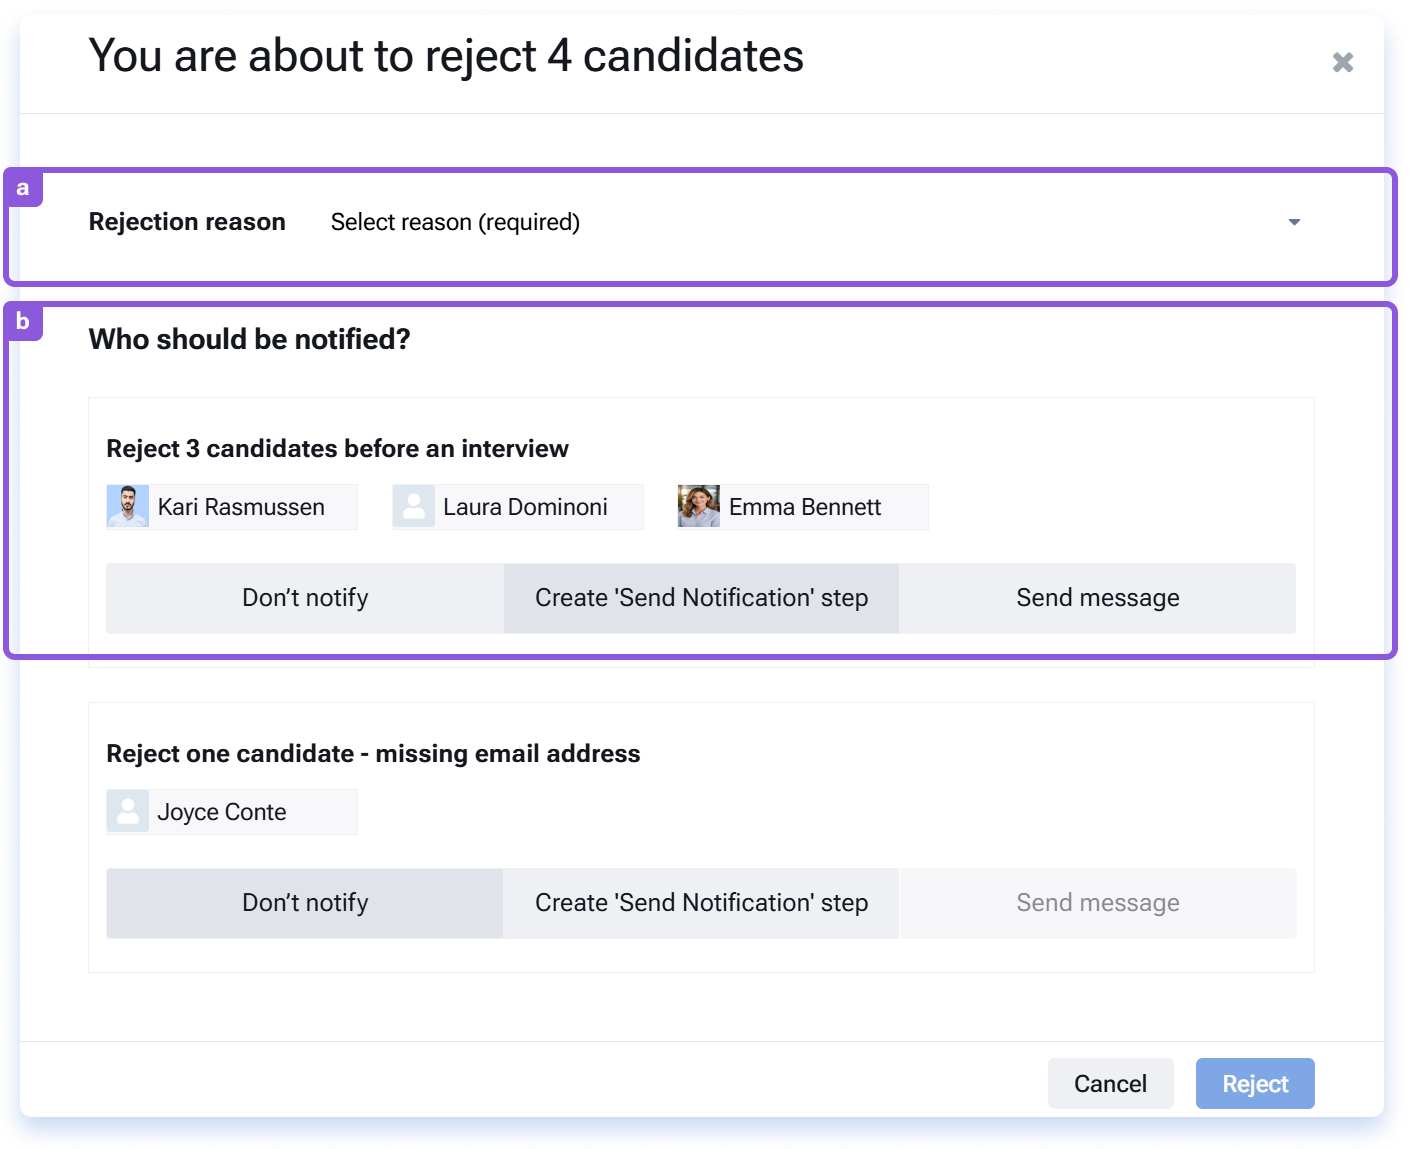Click Emma Bennett's avatar photo
This screenshot has width=1422, height=1149.
(699, 507)
